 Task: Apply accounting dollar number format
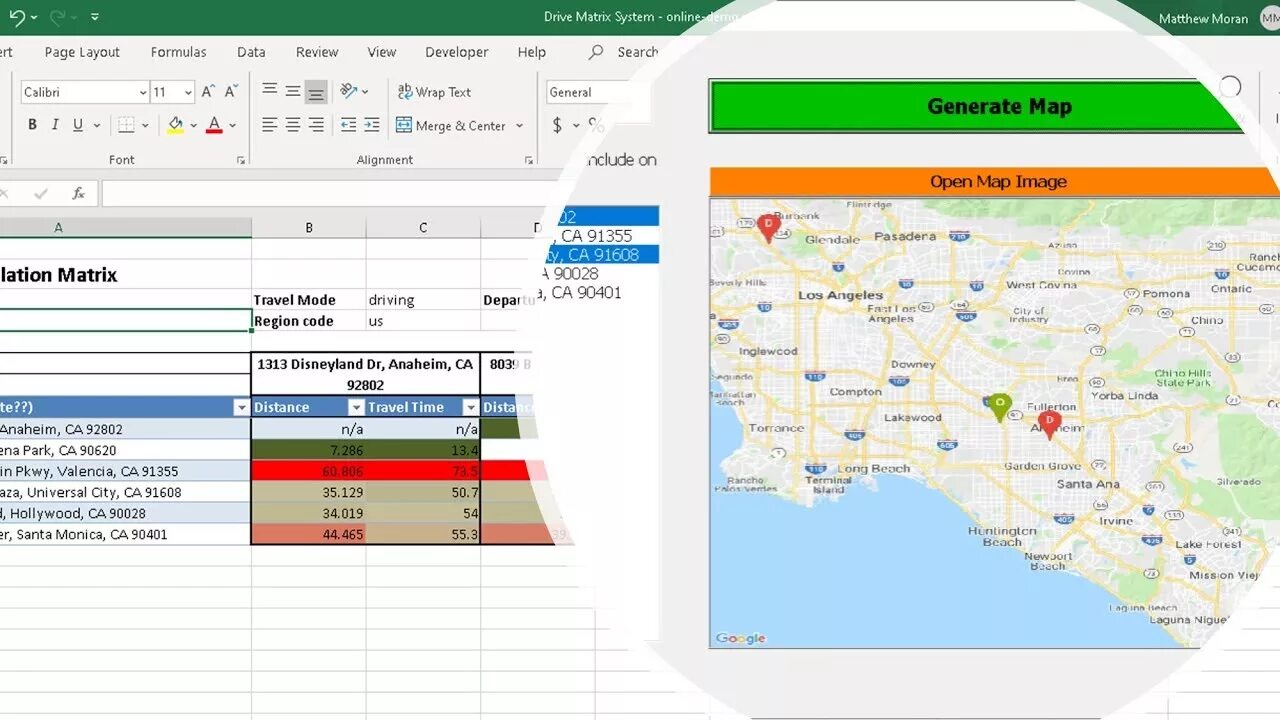click(x=557, y=126)
